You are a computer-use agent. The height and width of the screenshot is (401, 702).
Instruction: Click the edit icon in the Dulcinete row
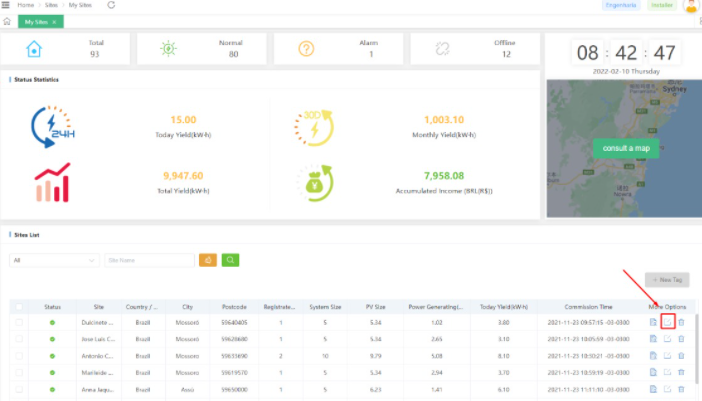pos(667,322)
